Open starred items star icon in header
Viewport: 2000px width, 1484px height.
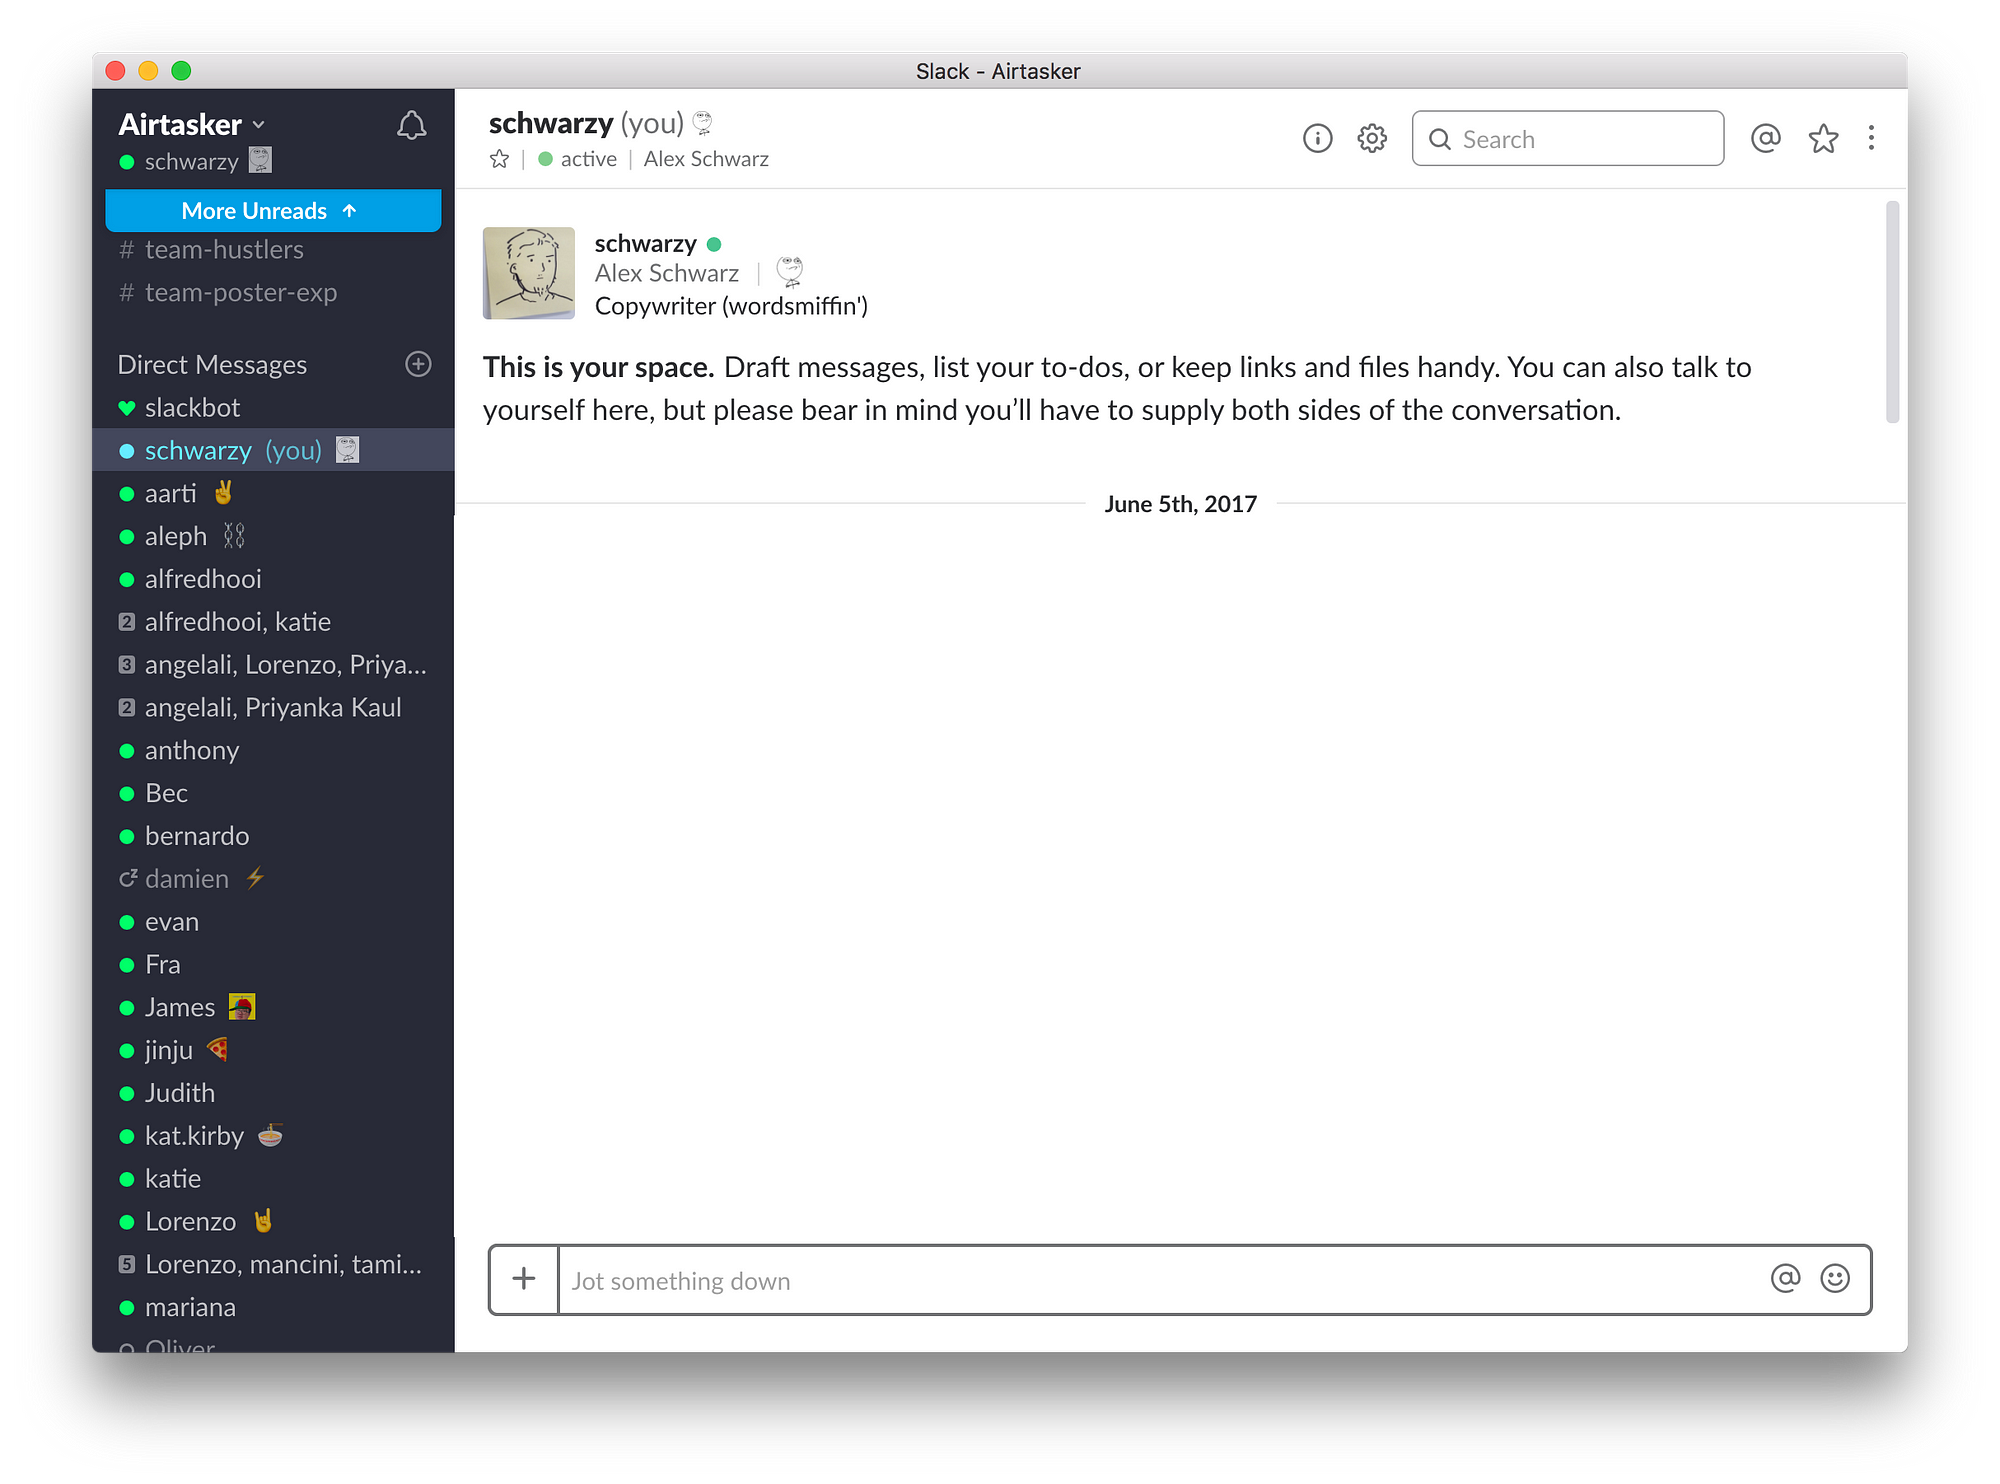point(1823,138)
